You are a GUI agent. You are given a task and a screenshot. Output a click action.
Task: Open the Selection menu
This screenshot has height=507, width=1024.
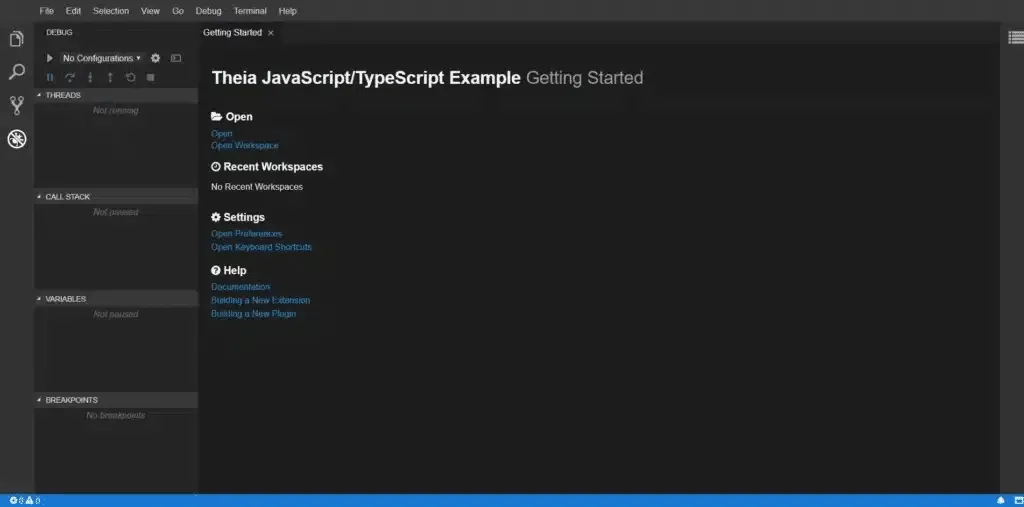pos(111,11)
